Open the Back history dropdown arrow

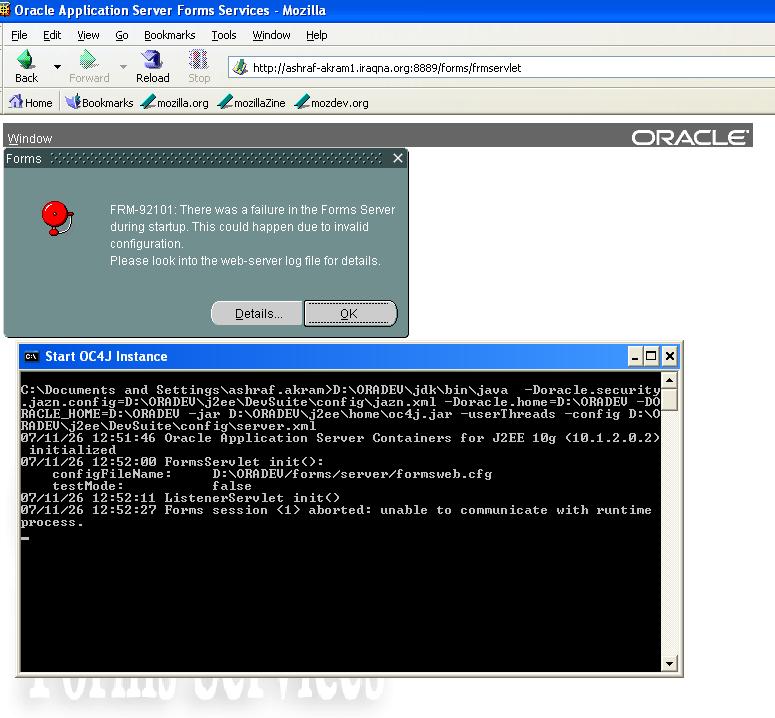coord(57,66)
